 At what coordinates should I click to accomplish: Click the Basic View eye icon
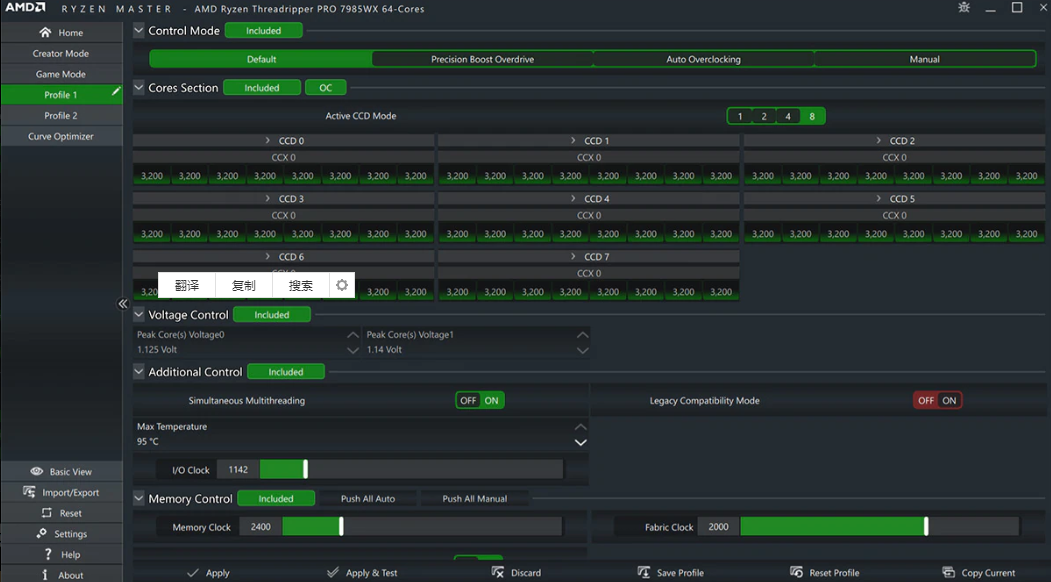click(x=37, y=471)
